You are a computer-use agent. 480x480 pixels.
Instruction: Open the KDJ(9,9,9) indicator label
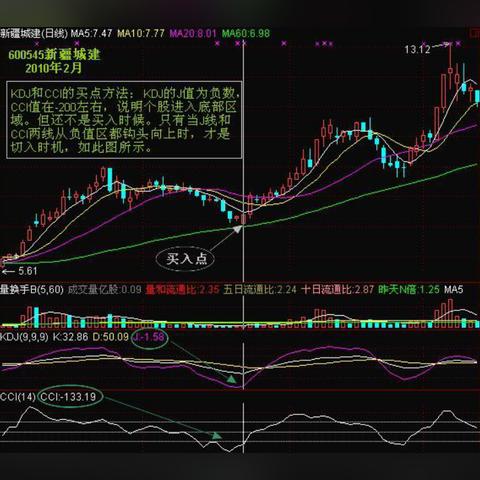[x=24, y=337]
